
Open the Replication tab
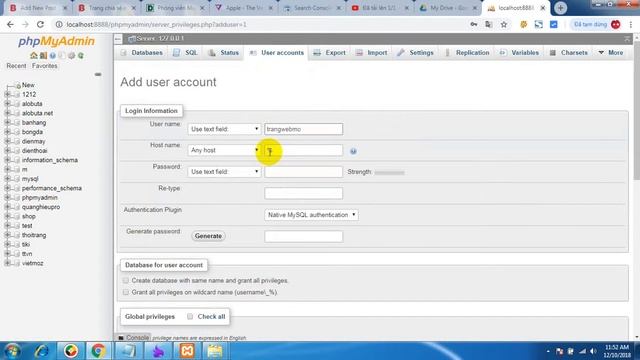467,53
